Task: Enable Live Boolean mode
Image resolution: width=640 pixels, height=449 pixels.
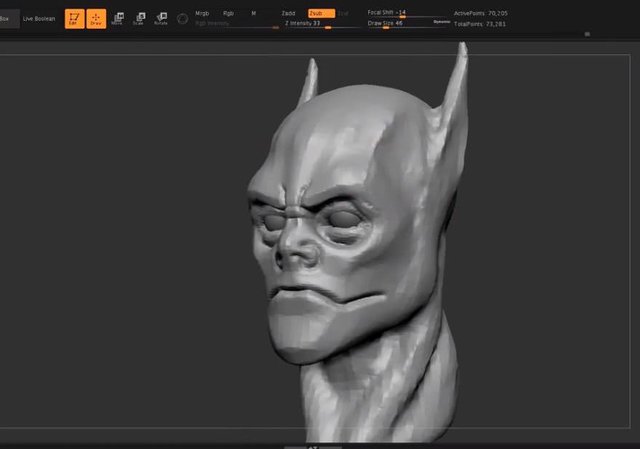Action: (39, 19)
